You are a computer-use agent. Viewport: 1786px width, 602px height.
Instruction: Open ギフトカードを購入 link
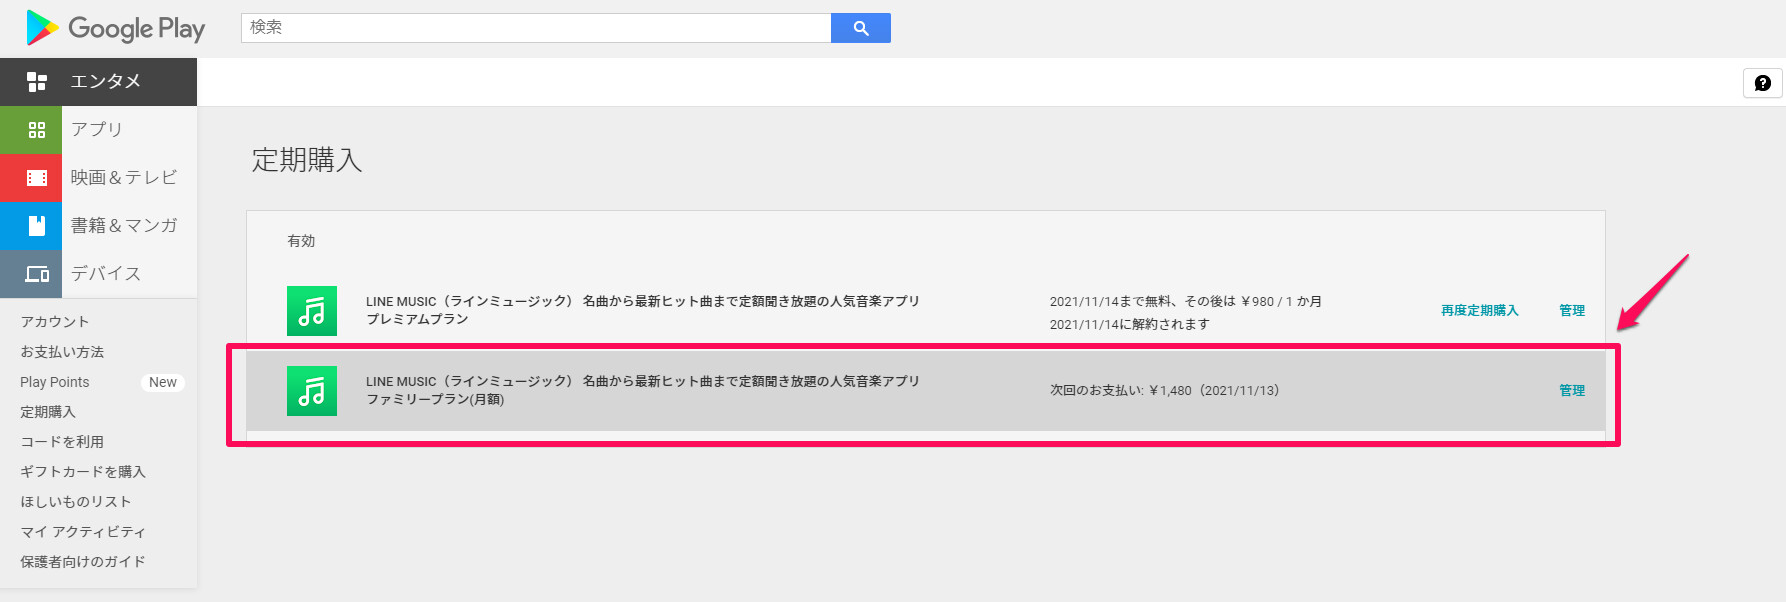[x=83, y=472]
